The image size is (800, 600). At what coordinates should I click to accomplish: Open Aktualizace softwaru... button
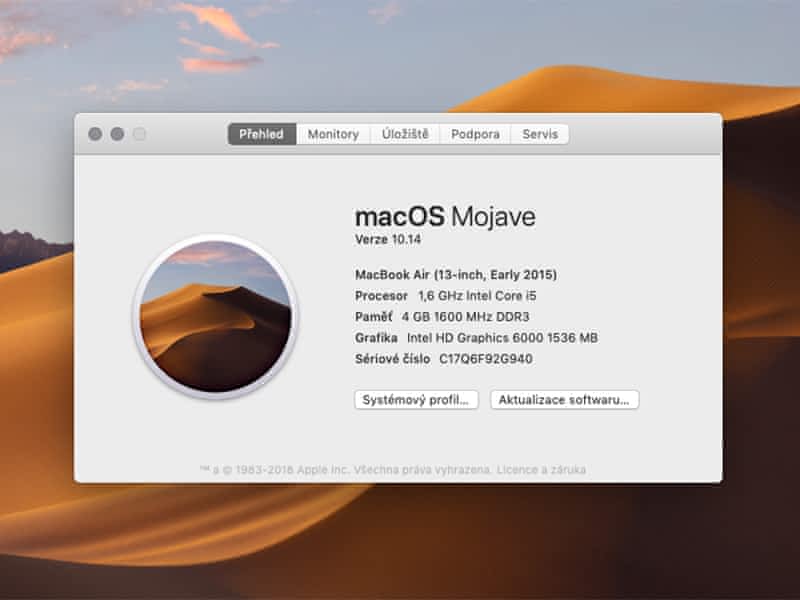[x=564, y=399]
